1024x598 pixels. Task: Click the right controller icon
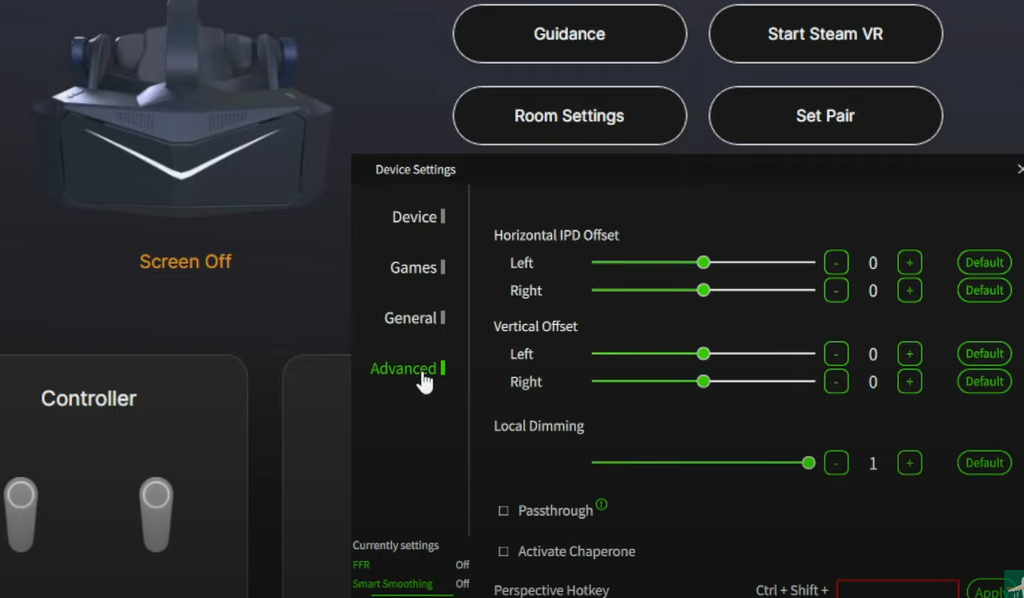(155, 512)
